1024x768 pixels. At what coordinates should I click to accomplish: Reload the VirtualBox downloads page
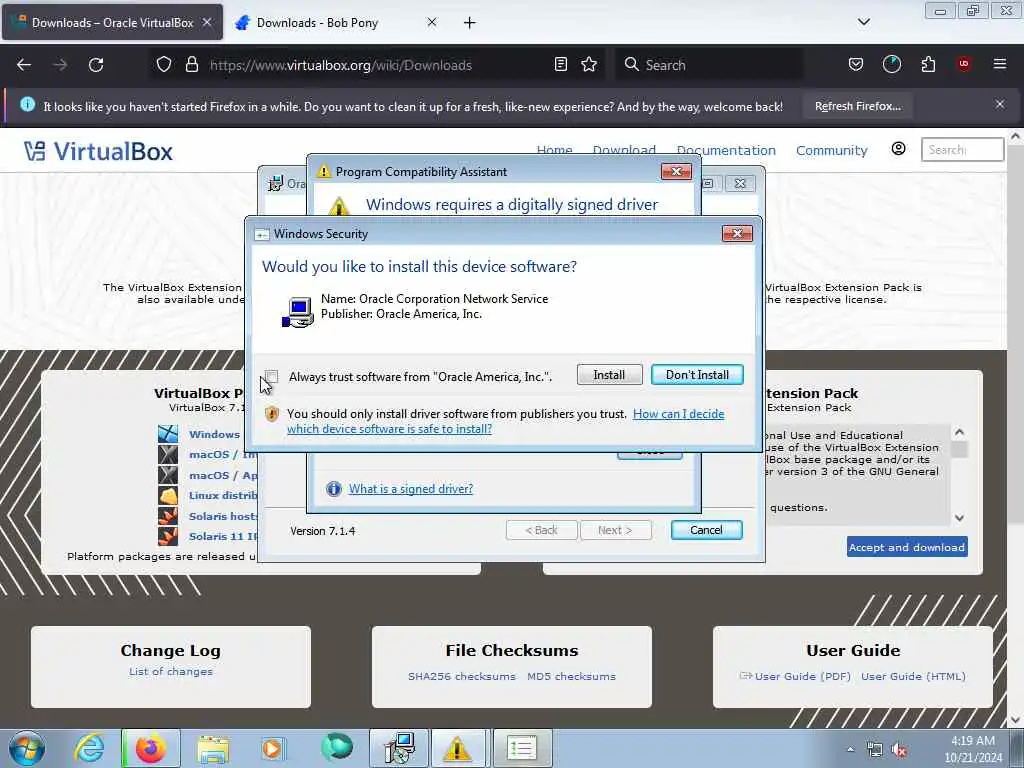pyautogui.click(x=96, y=65)
